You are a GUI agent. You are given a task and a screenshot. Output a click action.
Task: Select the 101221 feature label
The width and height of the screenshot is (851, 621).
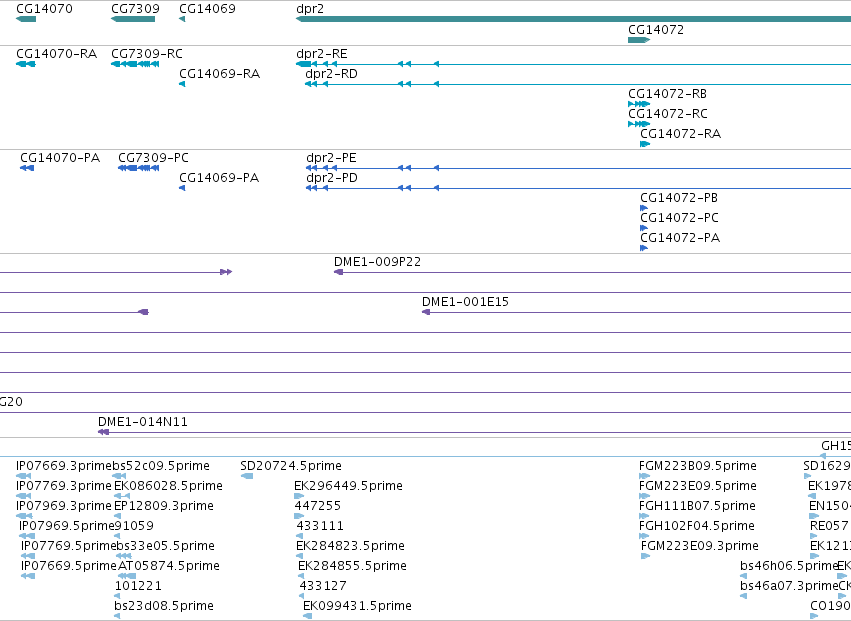pyautogui.click(x=138, y=586)
